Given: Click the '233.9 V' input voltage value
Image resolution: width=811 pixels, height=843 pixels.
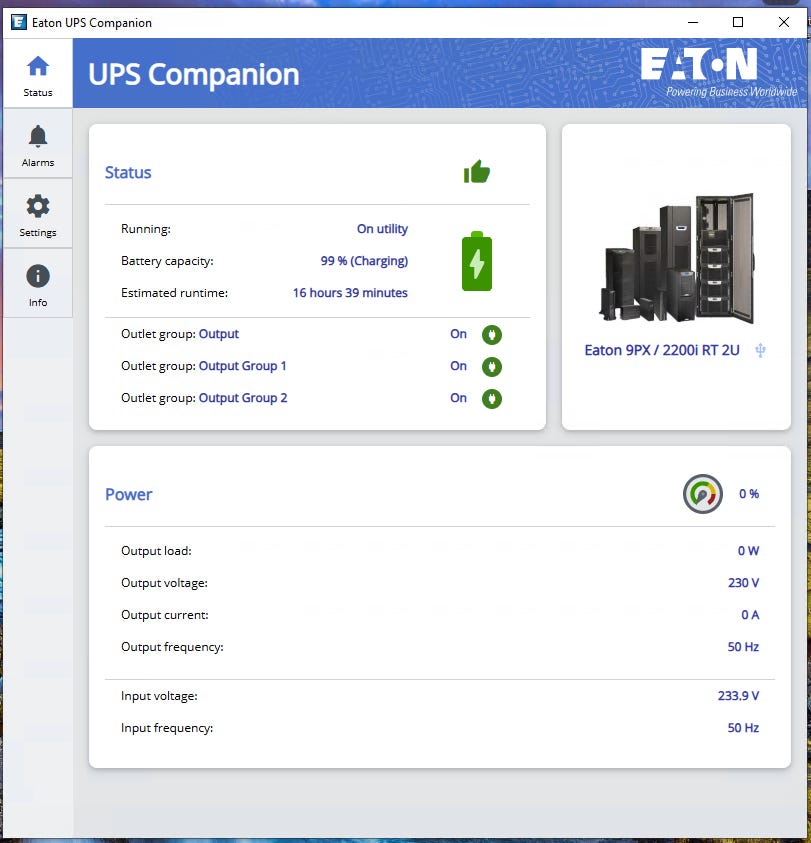Looking at the screenshot, I should pyautogui.click(x=738, y=696).
